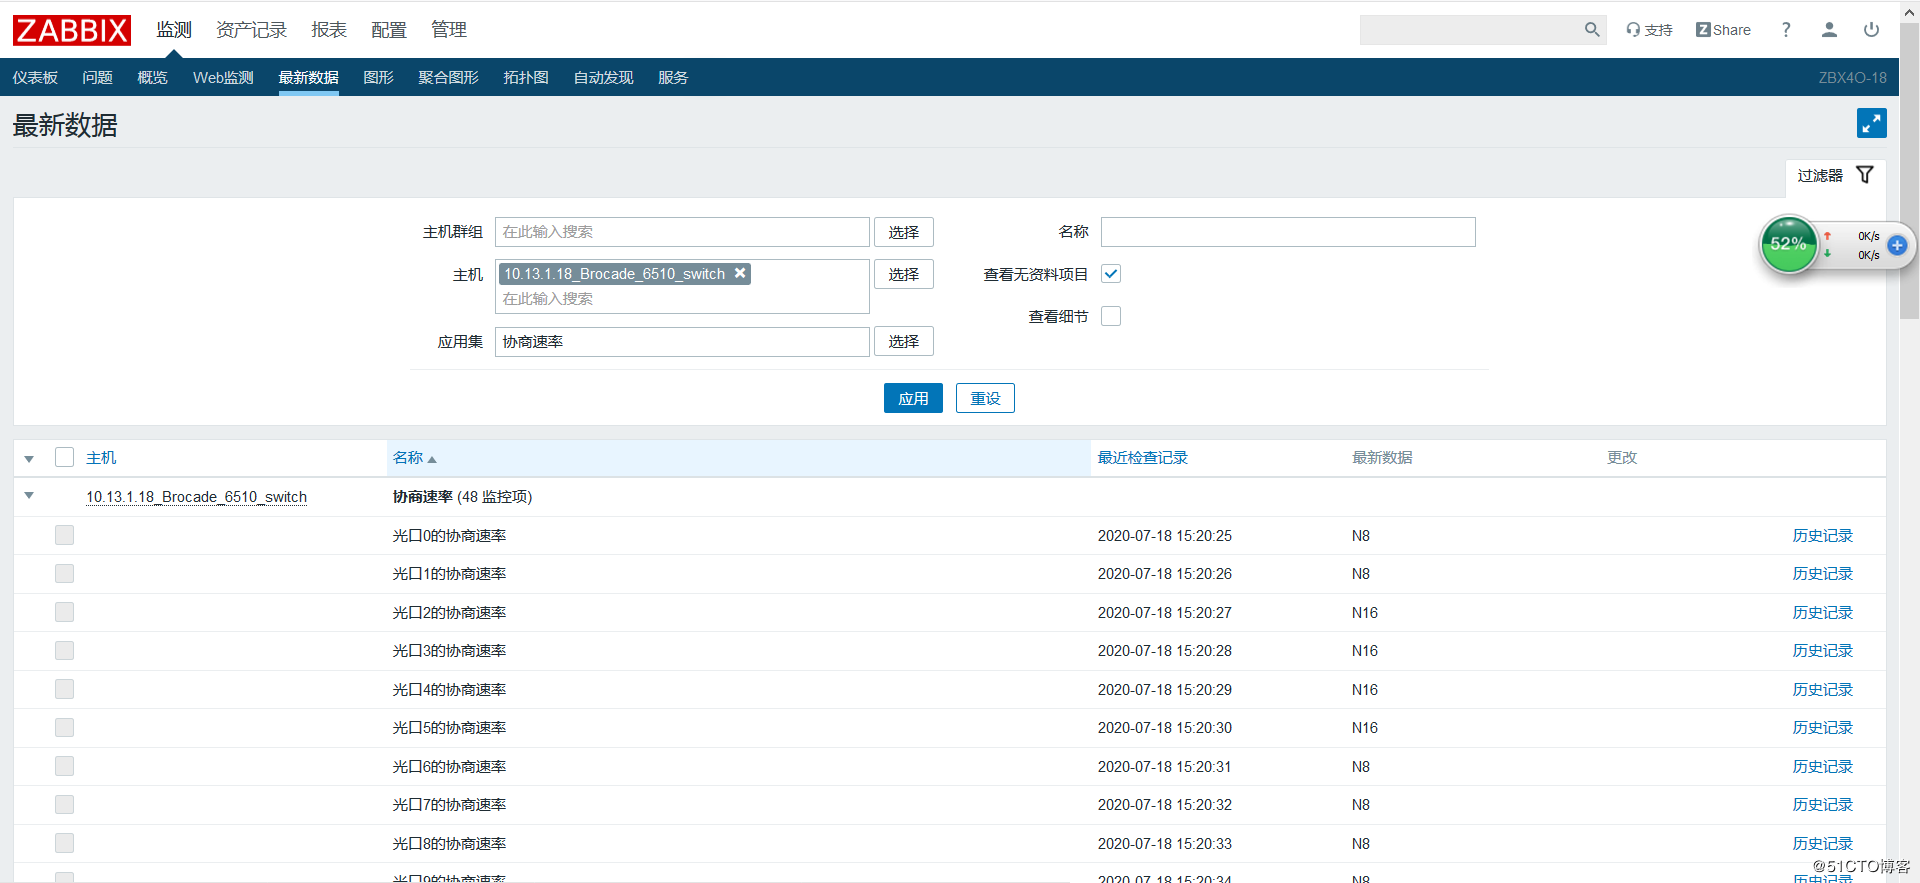Viewport: 1920px width, 883px height.
Task: Open 历史记录 for 光口2的协商速率
Action: coord(1822,612)
